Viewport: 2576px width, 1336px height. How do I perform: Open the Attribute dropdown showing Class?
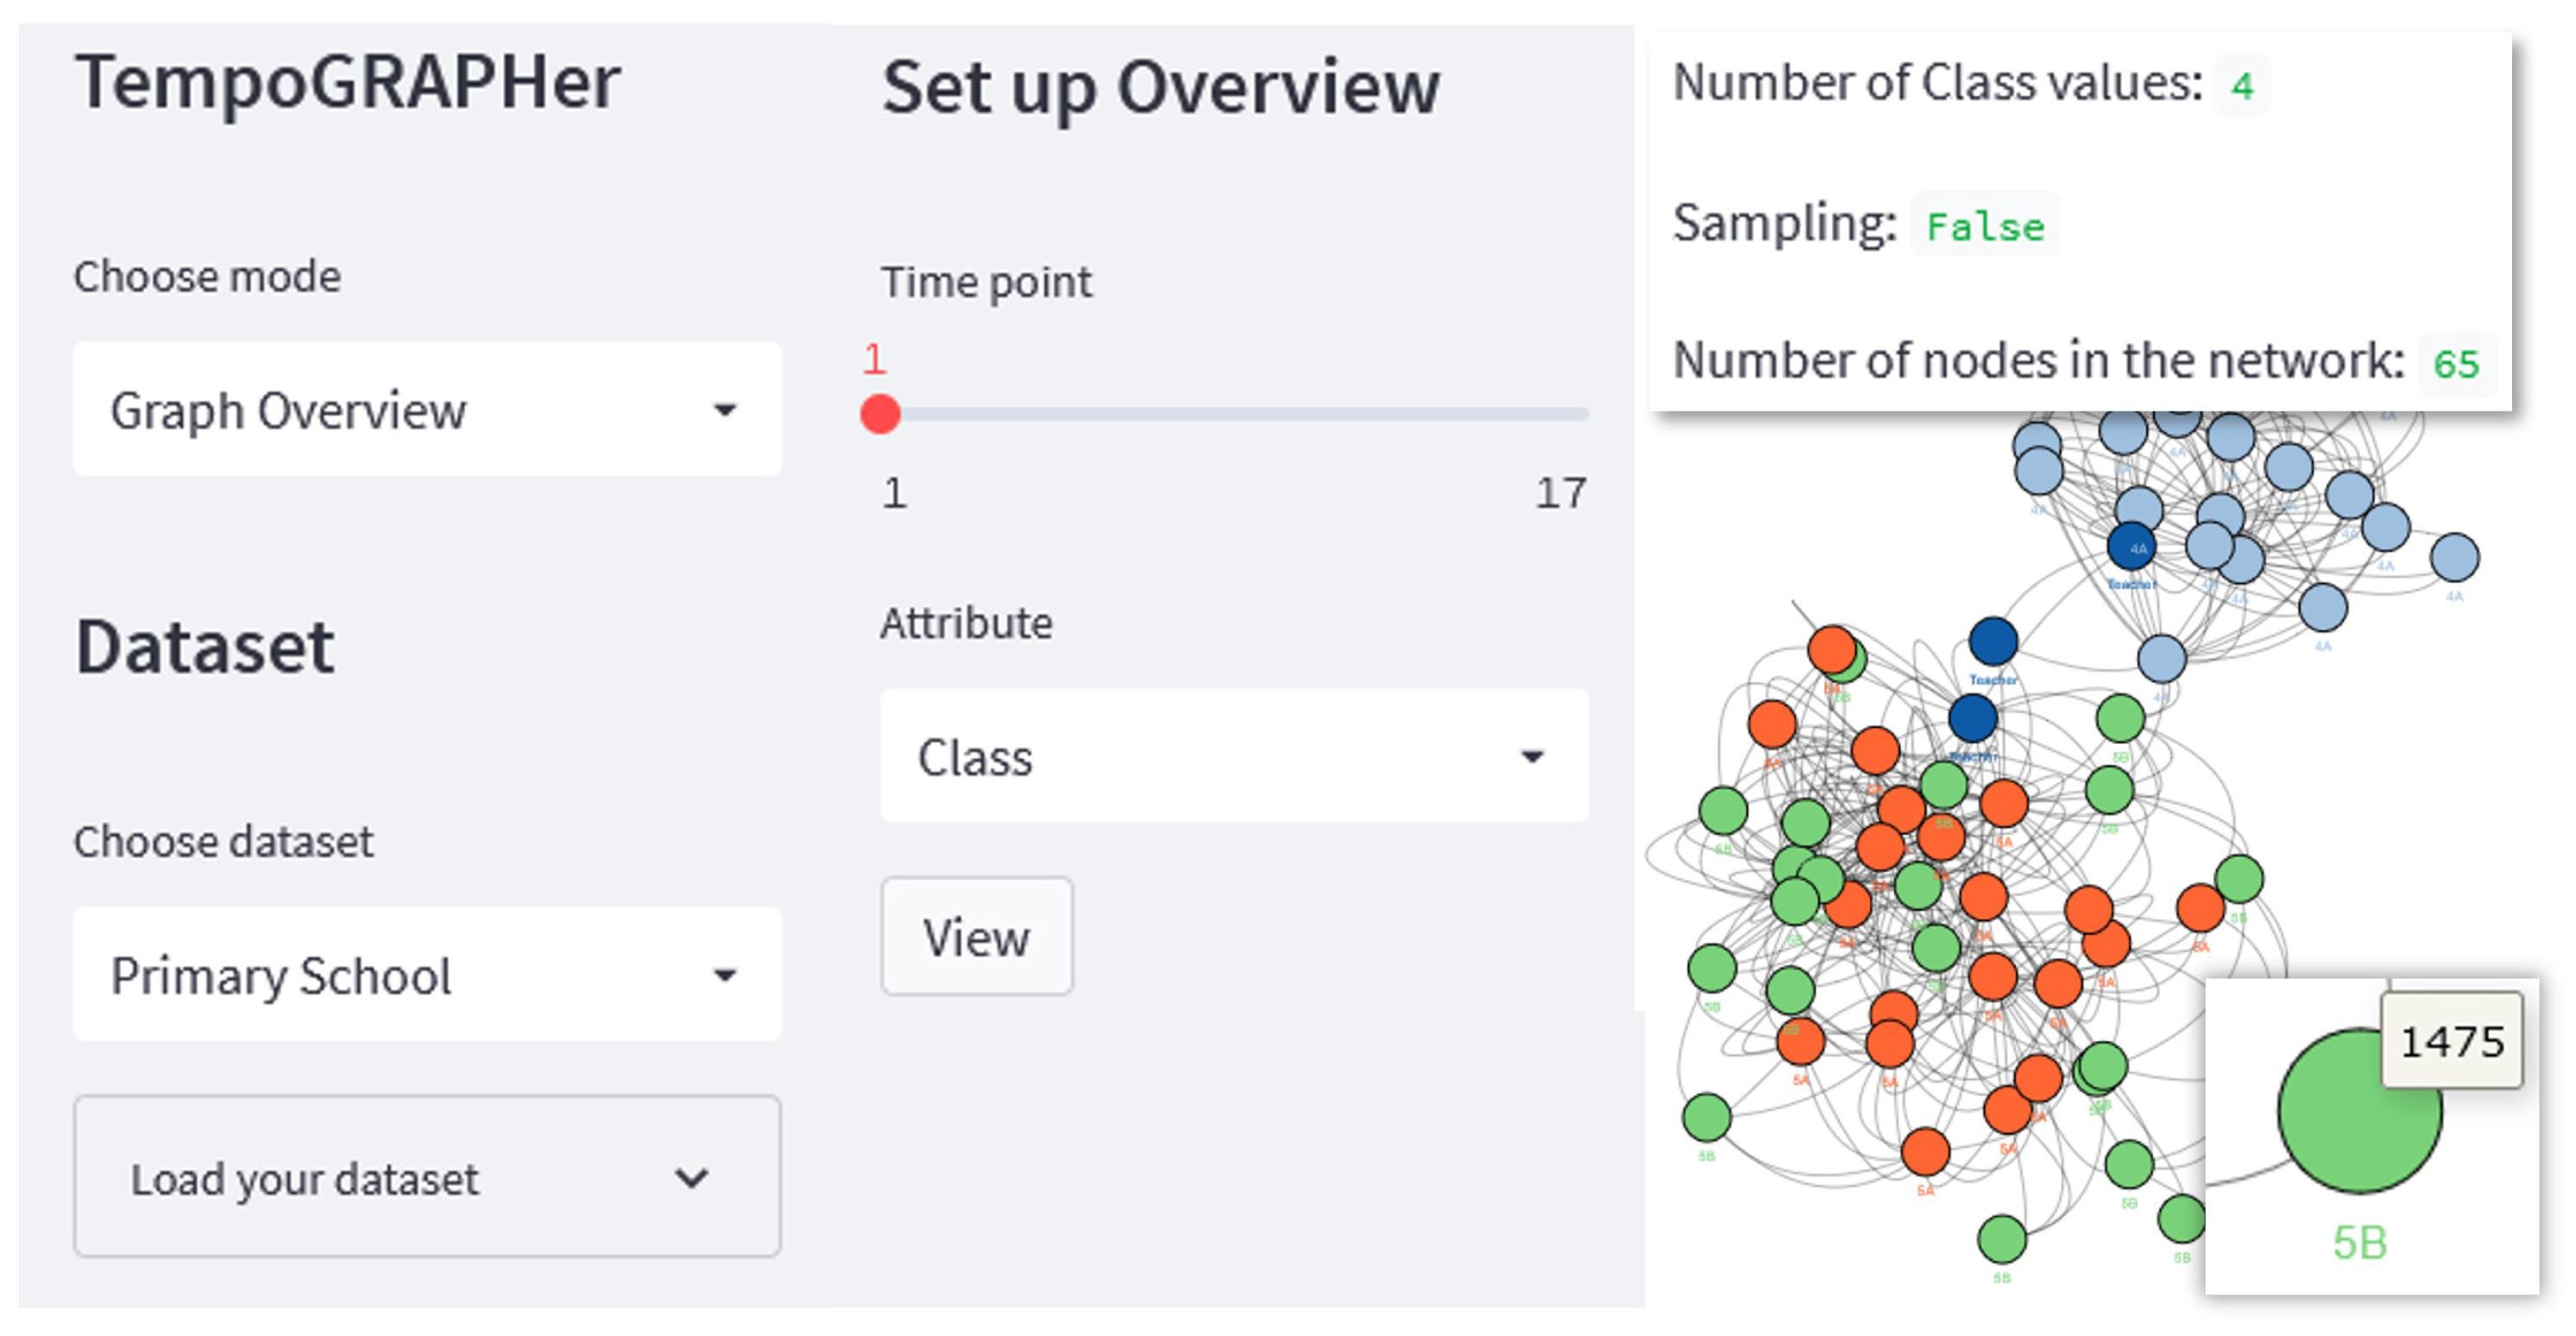coord(1233,756)
